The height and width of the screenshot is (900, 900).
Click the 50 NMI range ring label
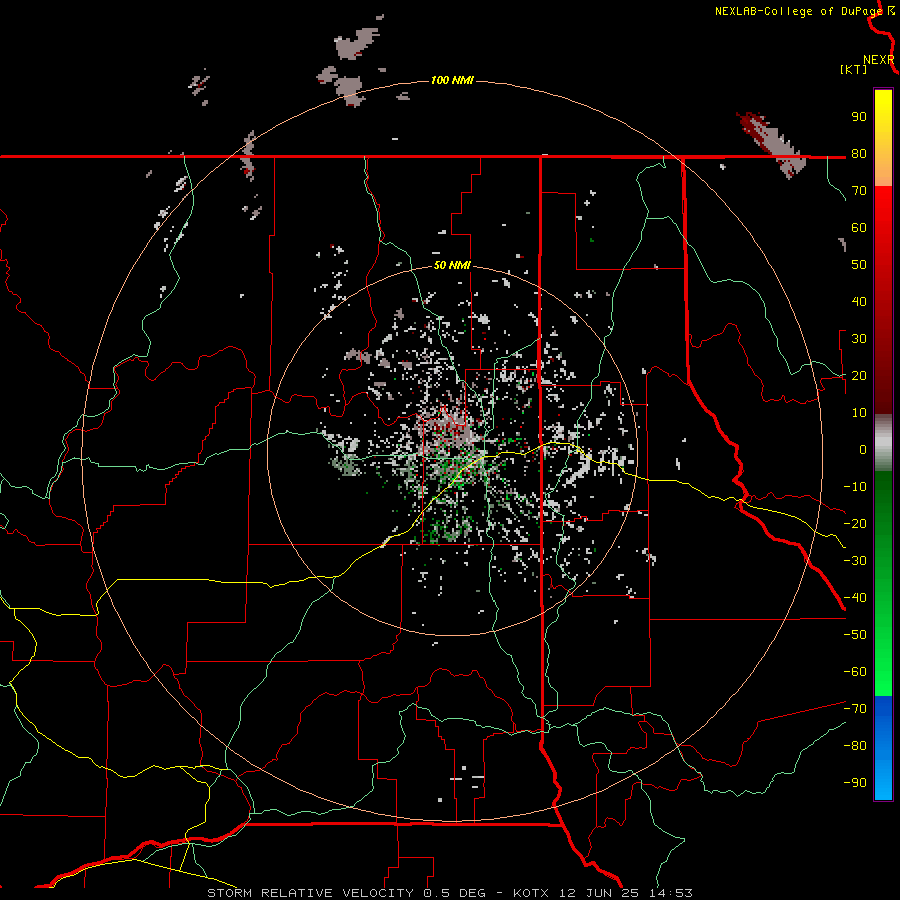[x=452, y=265]
